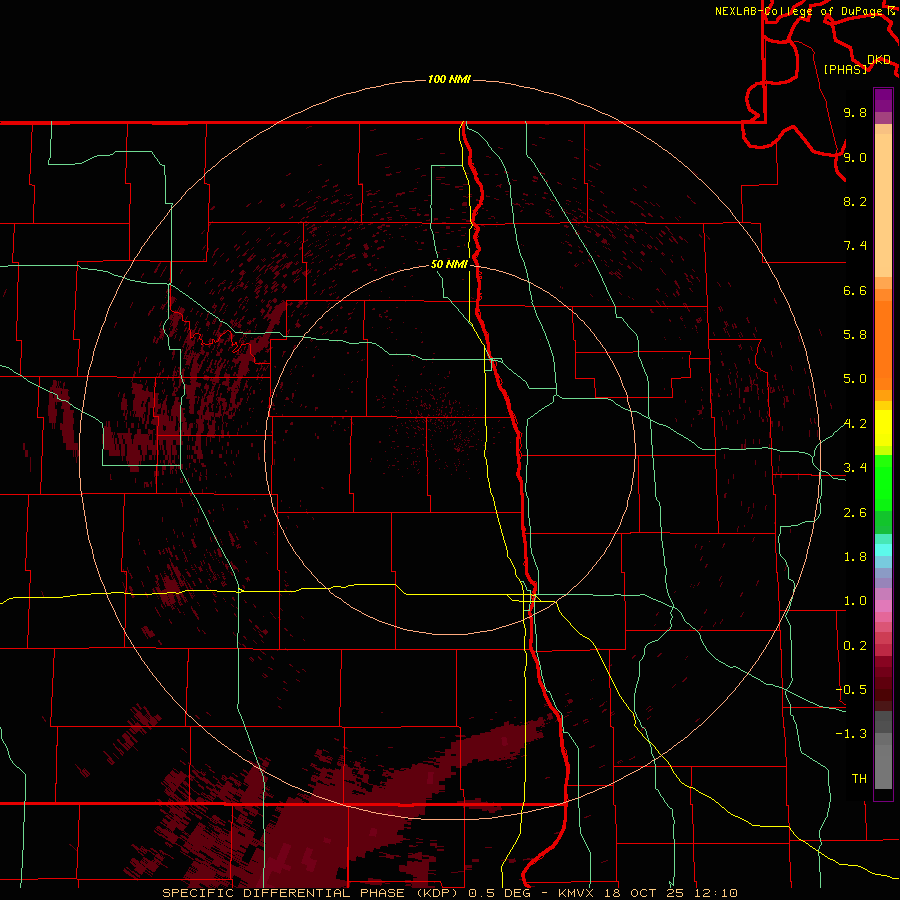This screenshot has width=900, height=900.
Task: Click the DKD label above the legend
Action: pos(879,60)
